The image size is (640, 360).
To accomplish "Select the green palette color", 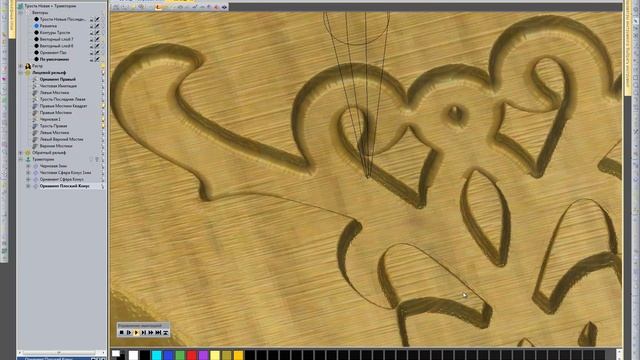I will [180, 355].
